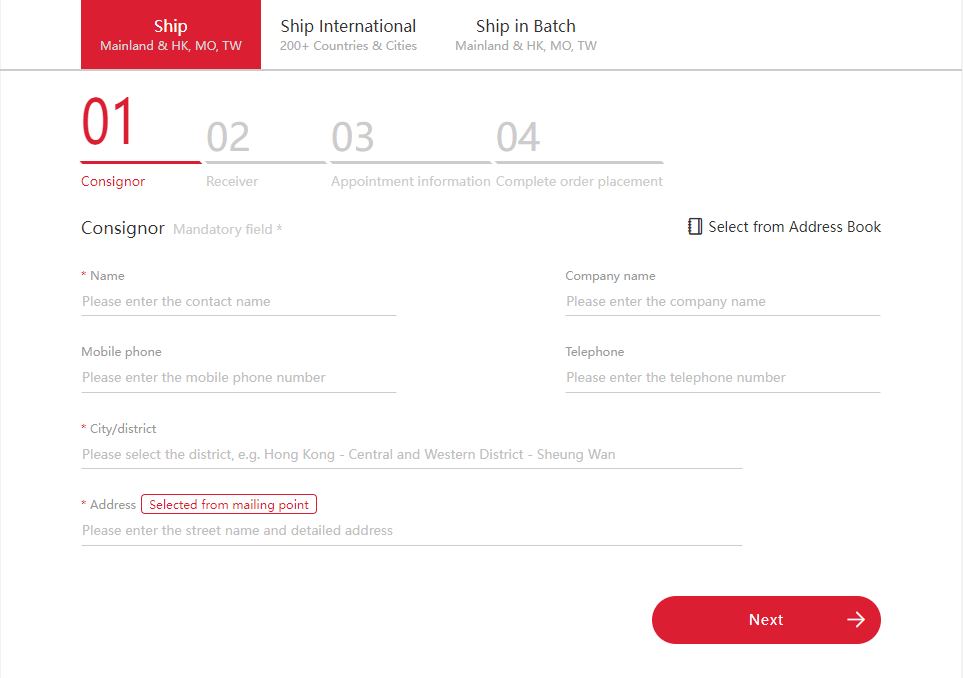Click the Telephone label

click(x=595, y=352)
